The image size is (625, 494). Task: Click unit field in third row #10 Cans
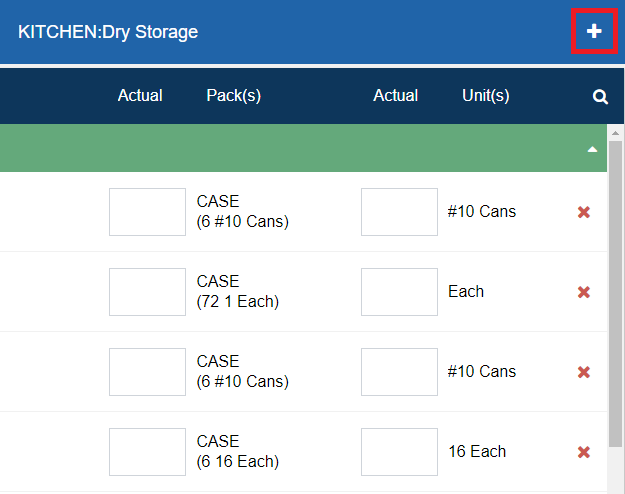(399, 372)
